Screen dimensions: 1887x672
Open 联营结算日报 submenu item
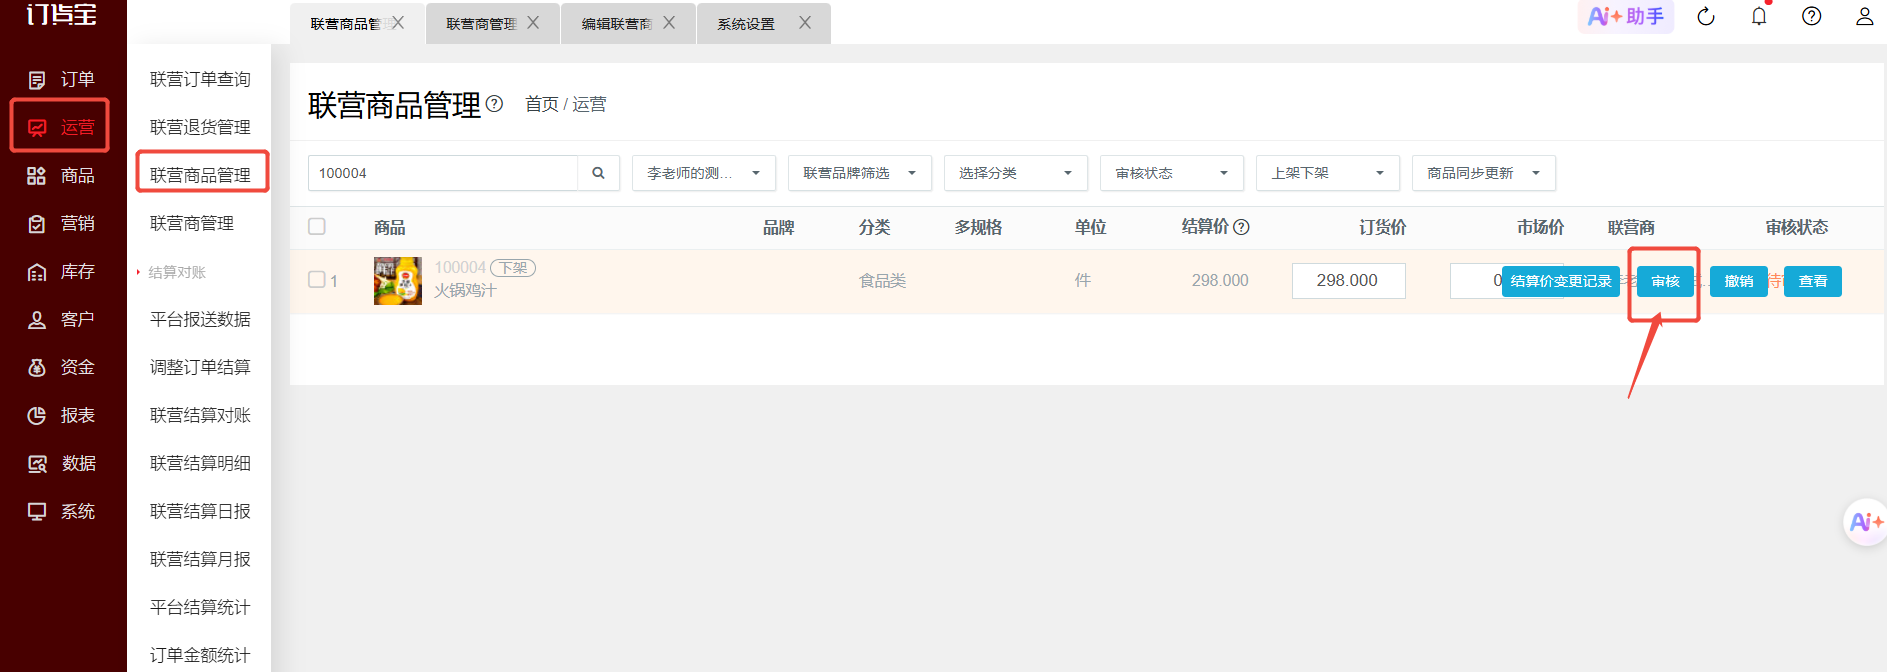[200, 511]
